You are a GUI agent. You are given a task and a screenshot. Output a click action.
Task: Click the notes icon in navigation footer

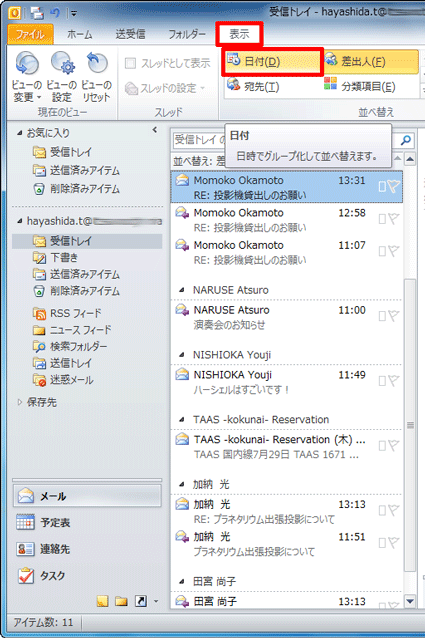click(102, 601)
